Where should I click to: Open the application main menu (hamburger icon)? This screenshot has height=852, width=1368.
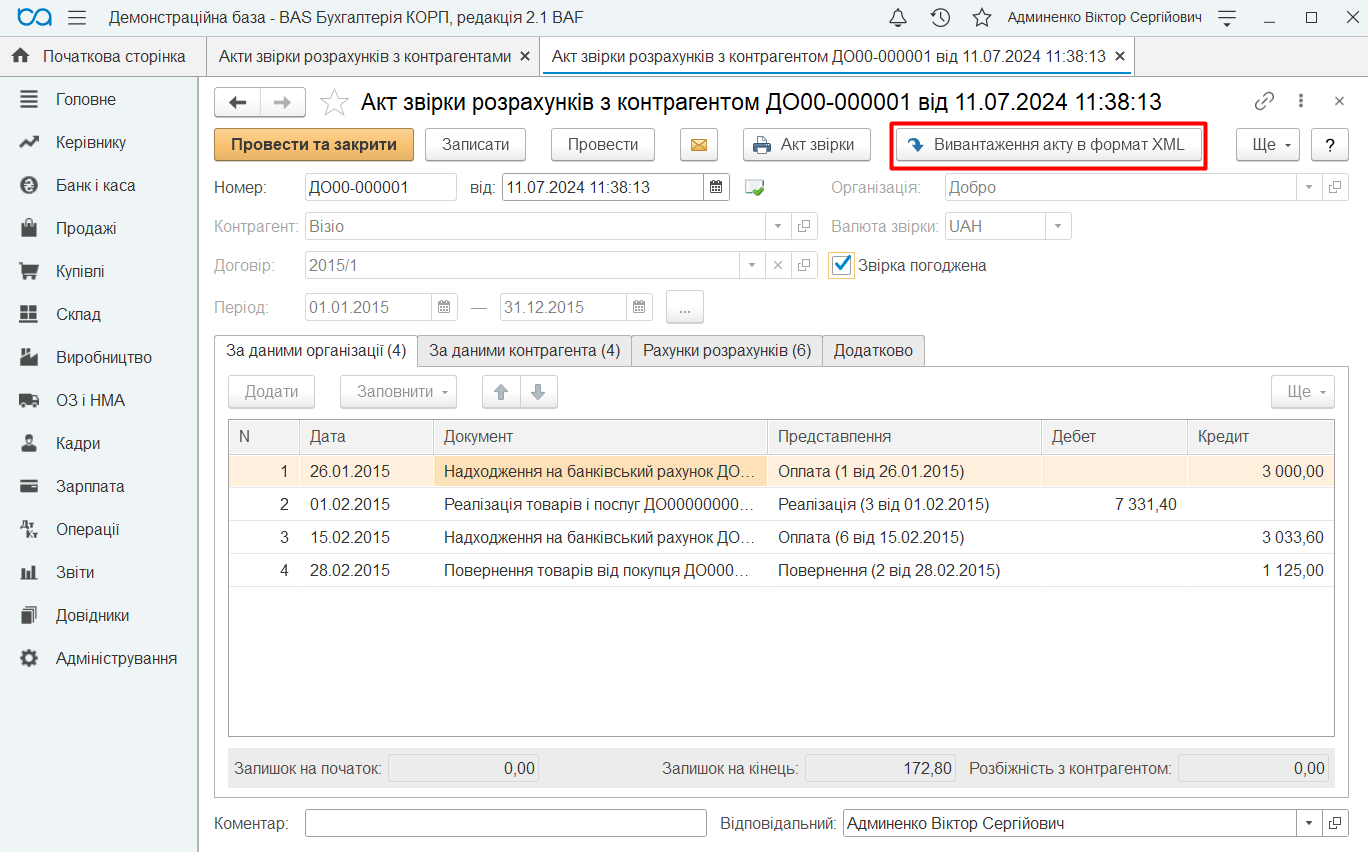[77, 18]
